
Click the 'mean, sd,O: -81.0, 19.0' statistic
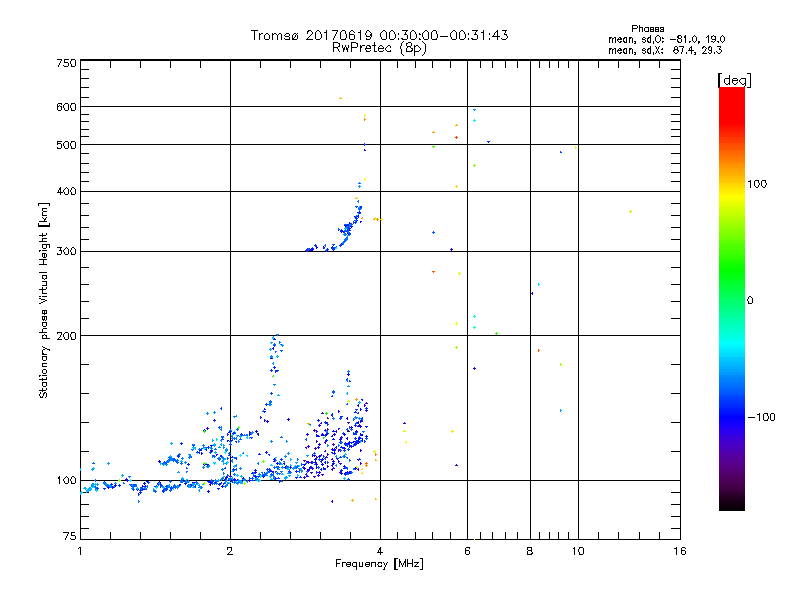pyautogui.click(x=666, y=39)
